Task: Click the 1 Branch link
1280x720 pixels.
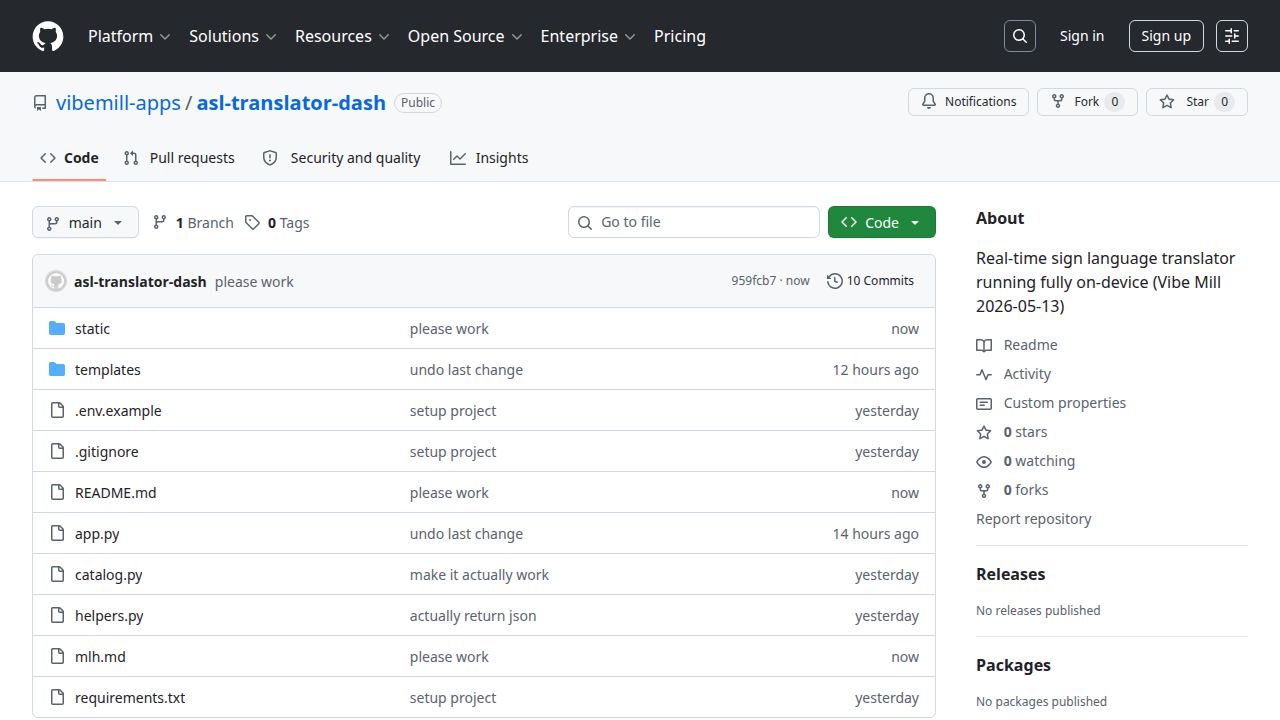Action: (193, 223)
